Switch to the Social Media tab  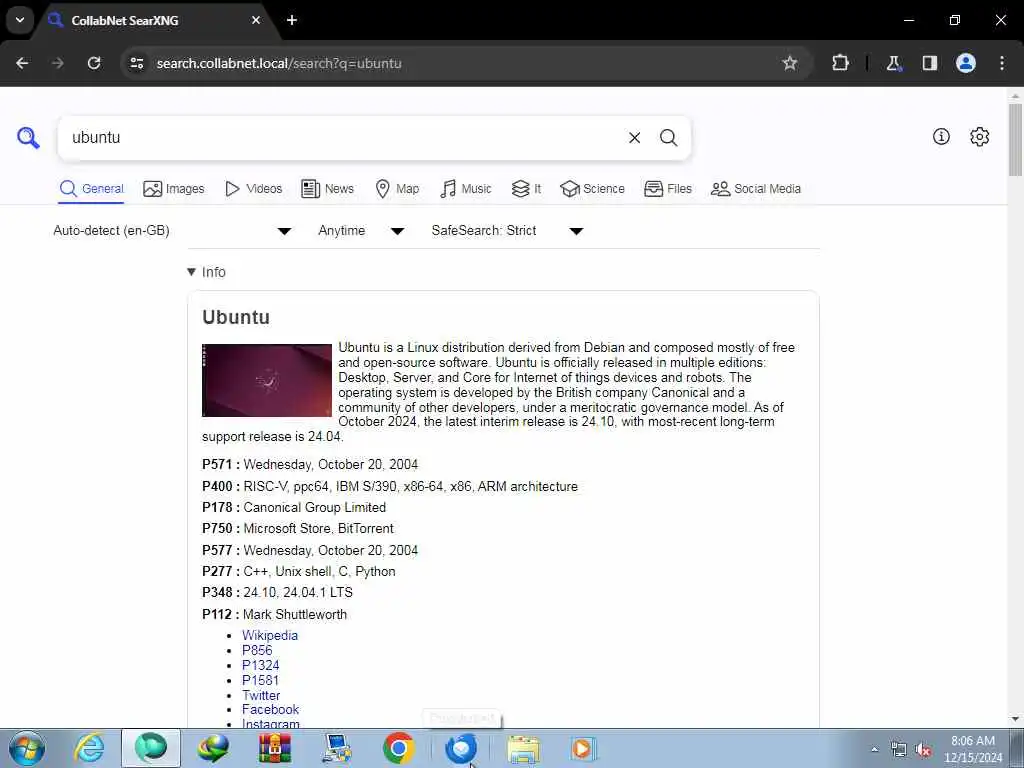pos(756,189)
